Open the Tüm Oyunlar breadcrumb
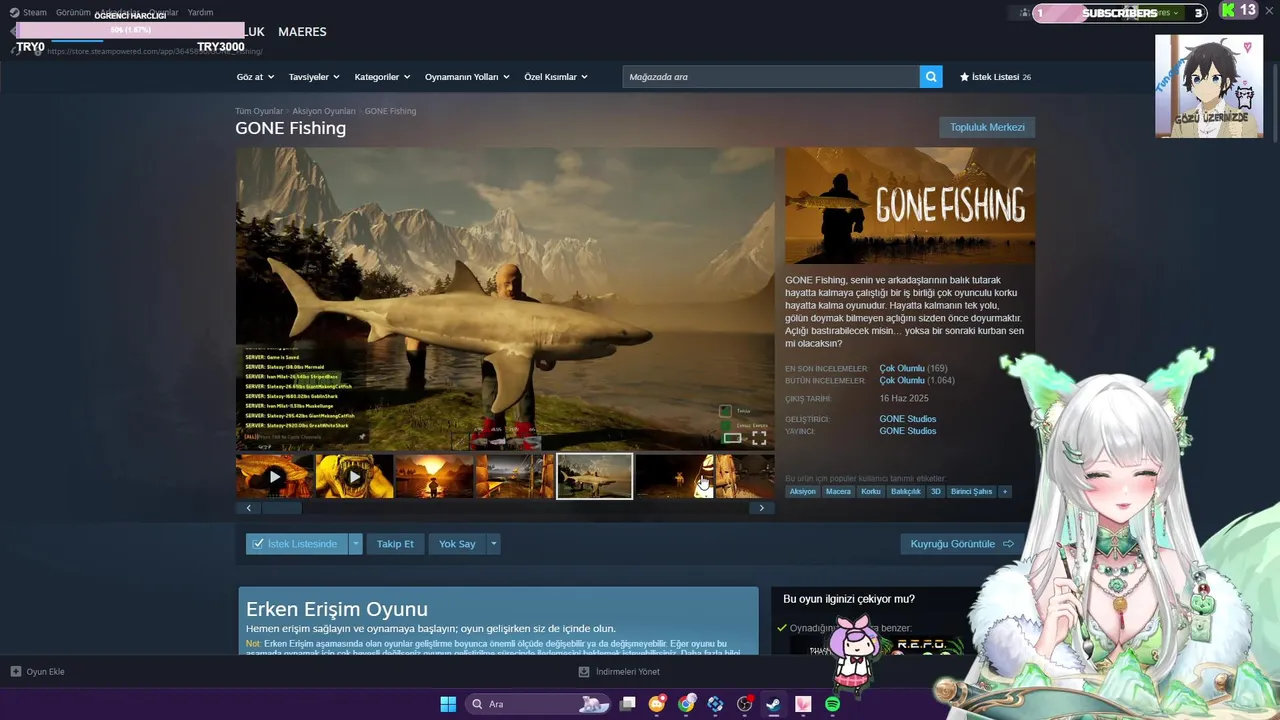The height and width of the screenshot is (720, 1280). pos(259,111)
